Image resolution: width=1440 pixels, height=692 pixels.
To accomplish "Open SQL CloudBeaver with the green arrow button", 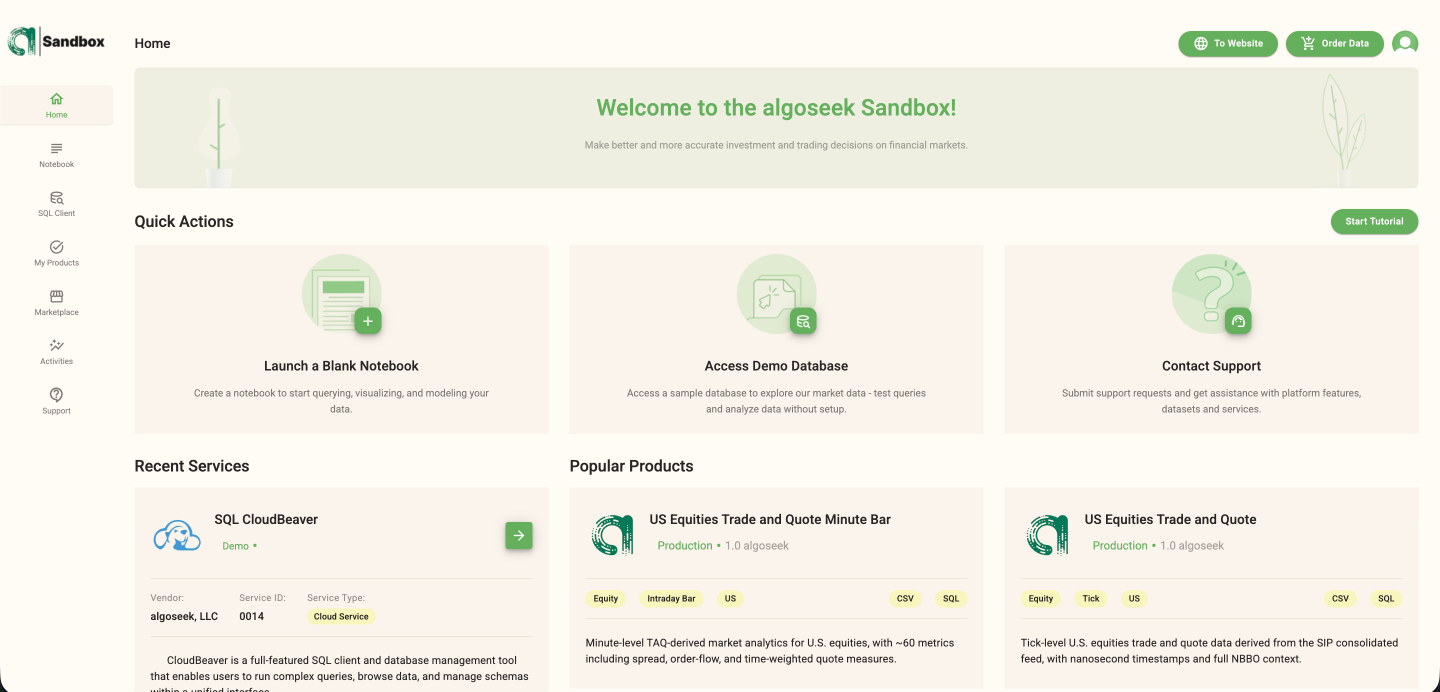I will (518, 535).
